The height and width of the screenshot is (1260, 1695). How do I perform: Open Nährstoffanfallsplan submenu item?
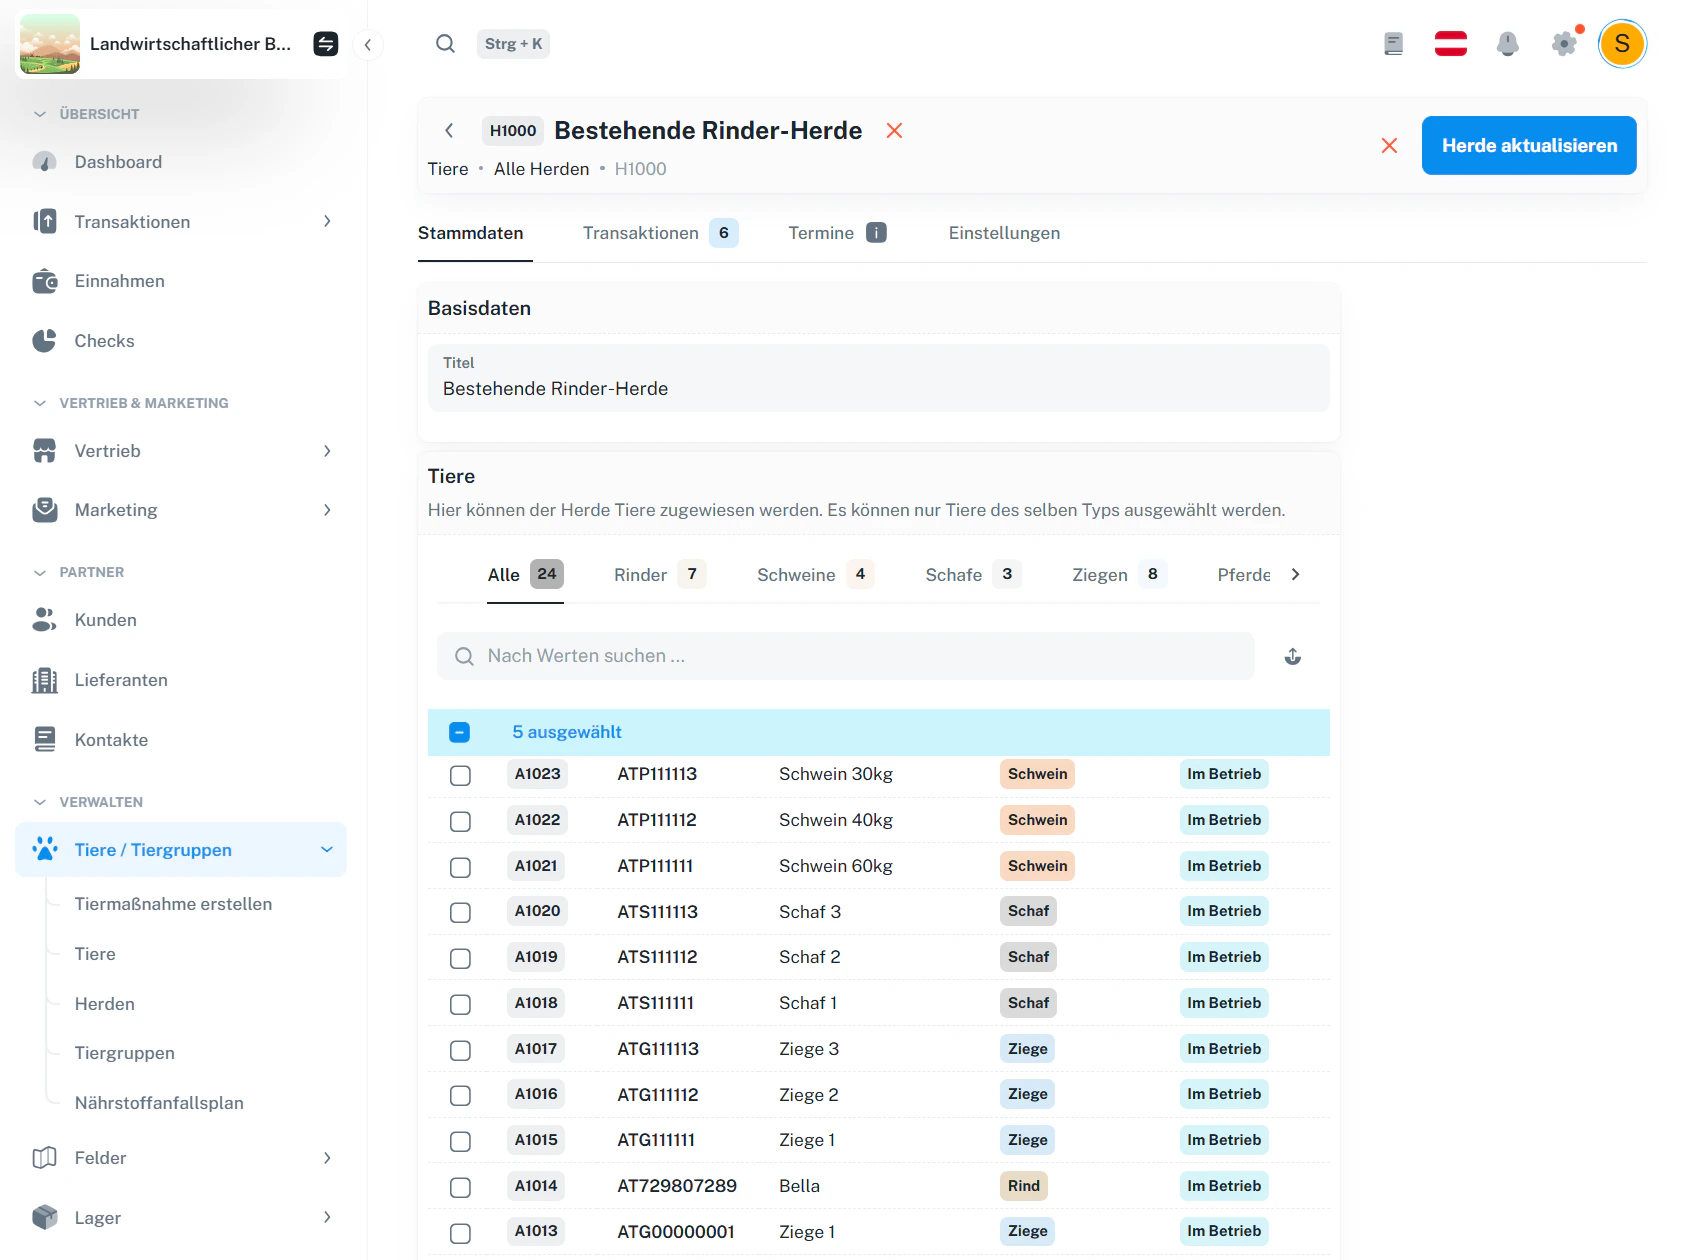click(x=159, y=1103)
